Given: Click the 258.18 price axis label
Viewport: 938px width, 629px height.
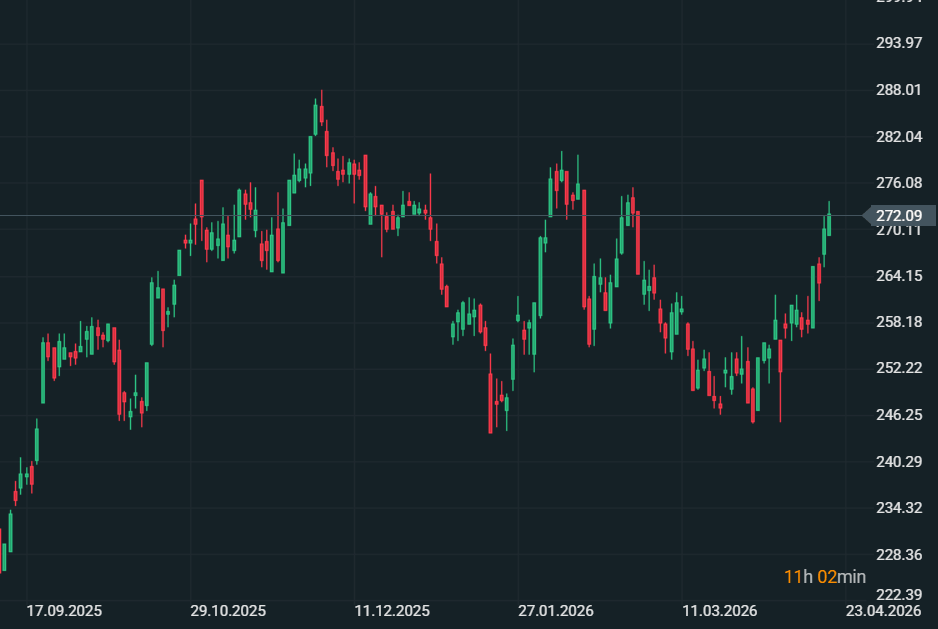Looking at the screenshot, I should coord(898,322).
